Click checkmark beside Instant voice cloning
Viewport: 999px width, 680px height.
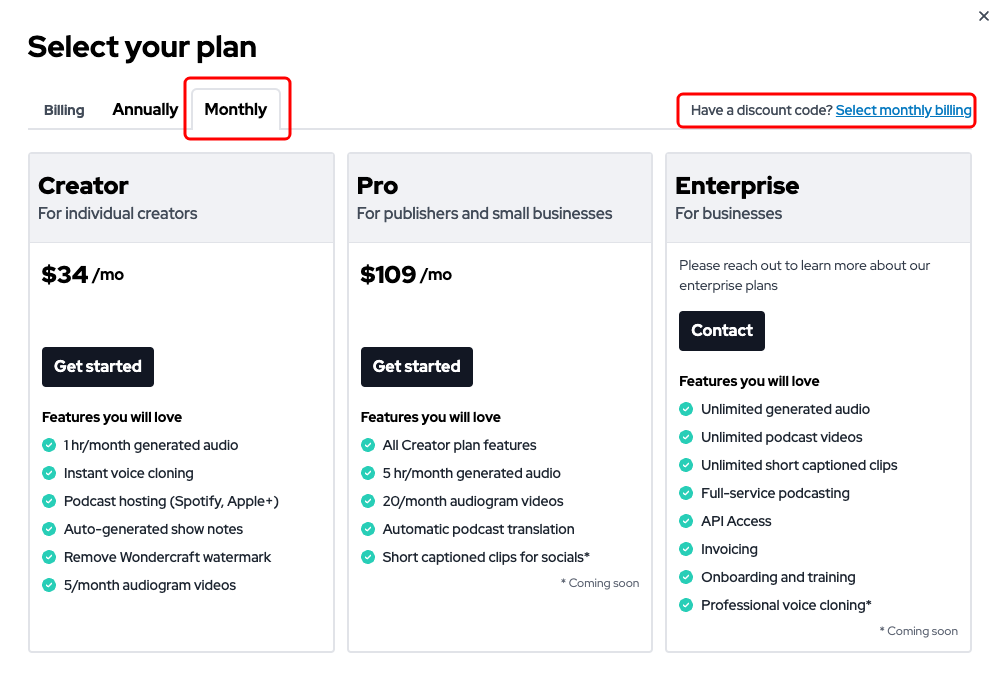click(49, 473)
